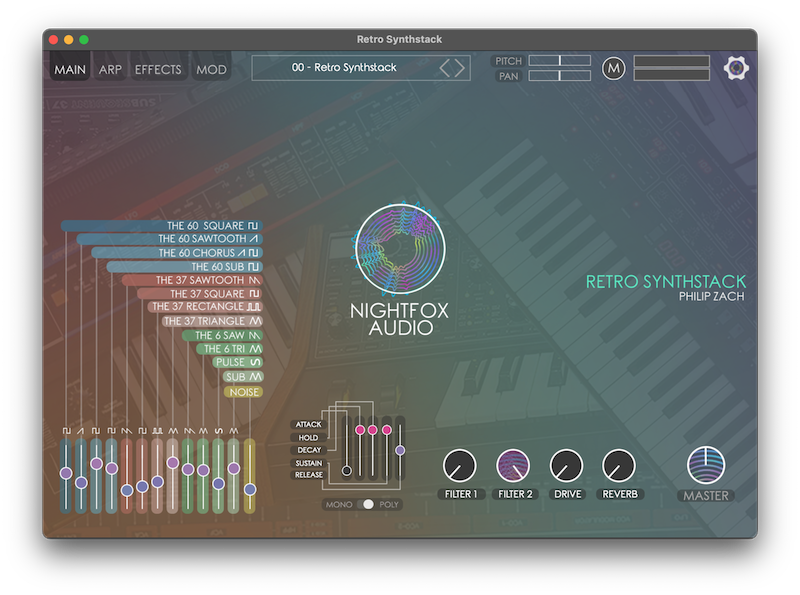Viewport: 800px width, 595px height.
Task: Select THE 6 TRI oscillator label
Action: click(x=230, y=349)
